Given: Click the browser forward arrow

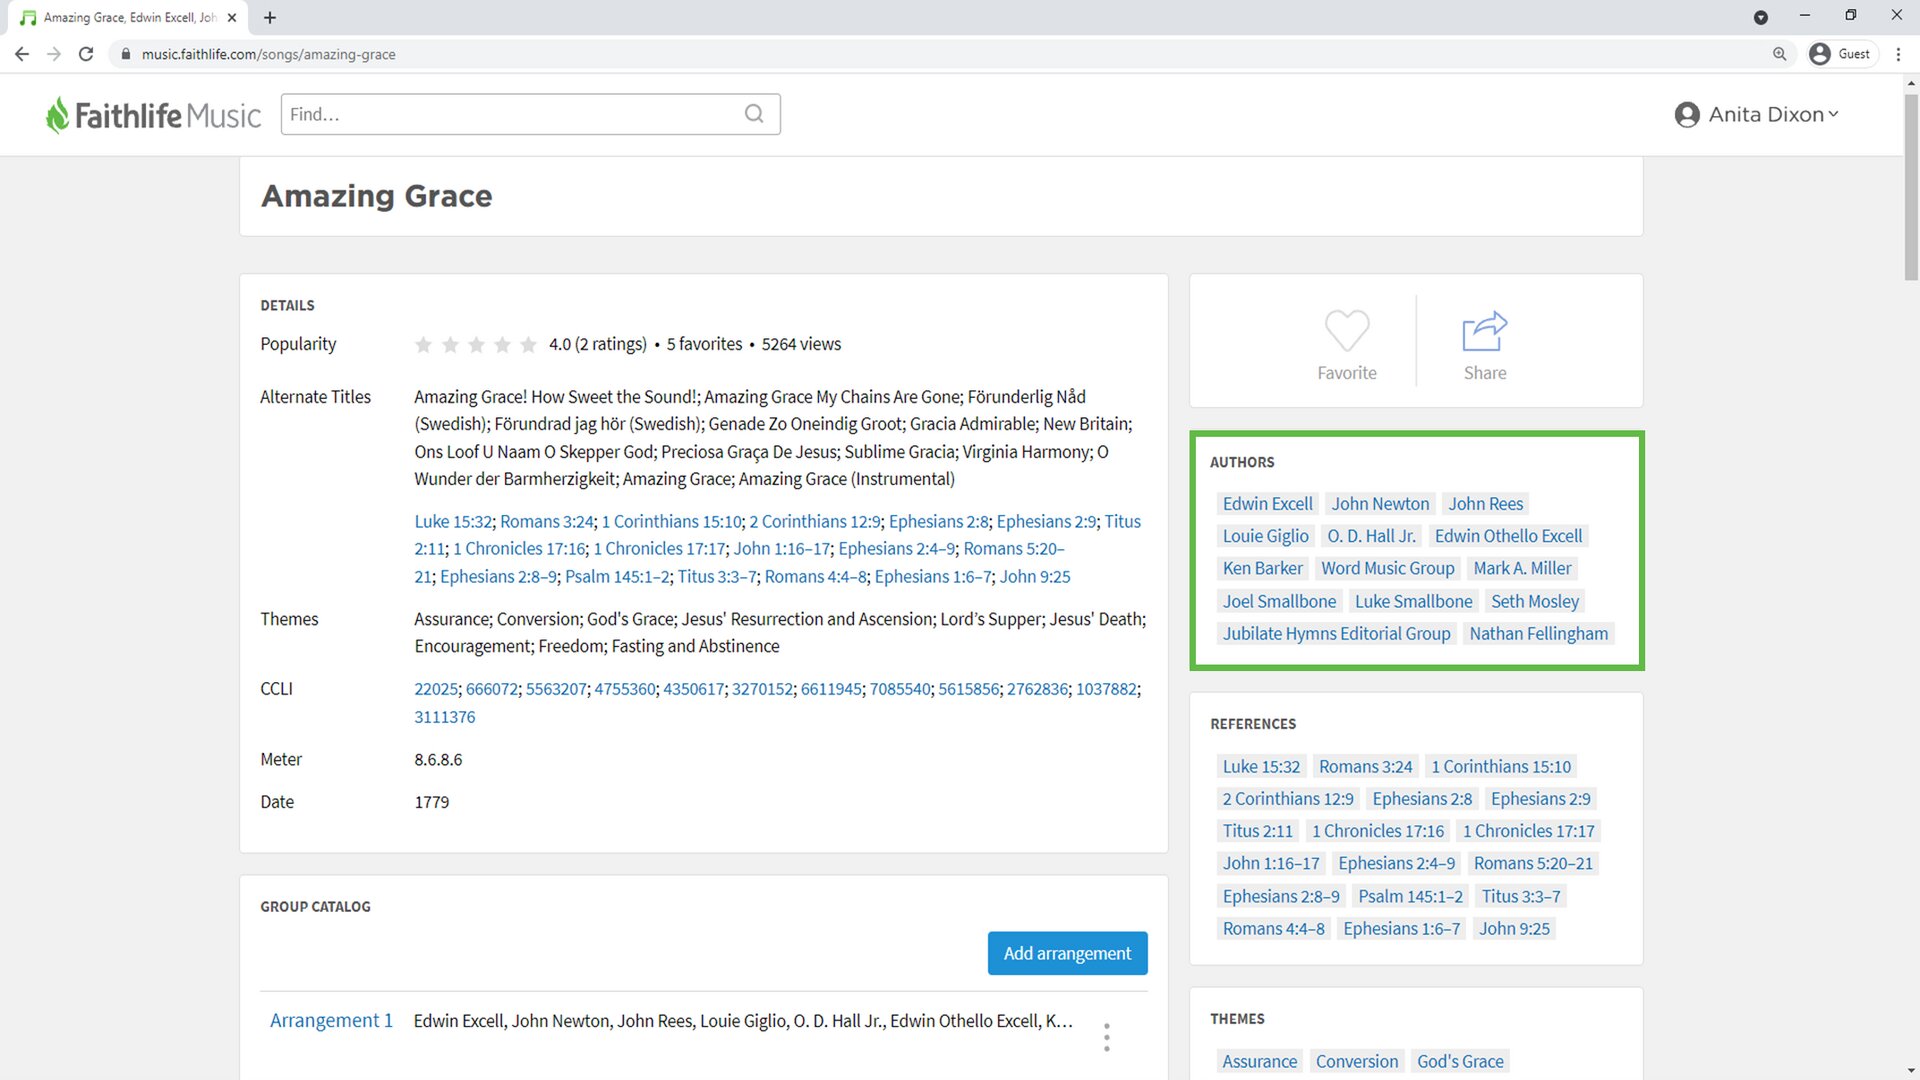Looking at the screenshot, I should pyautogui.click(x=54, y=54).
